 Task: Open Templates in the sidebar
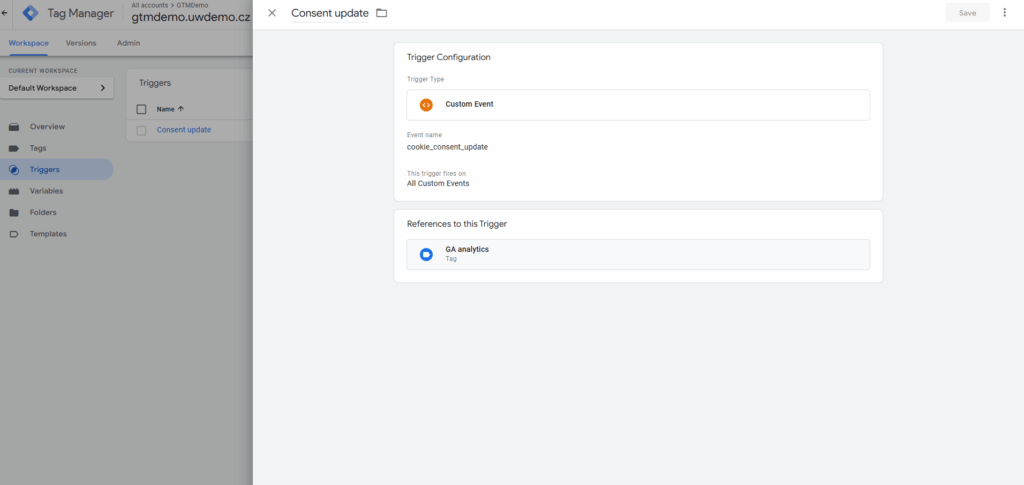coord(48,234)
